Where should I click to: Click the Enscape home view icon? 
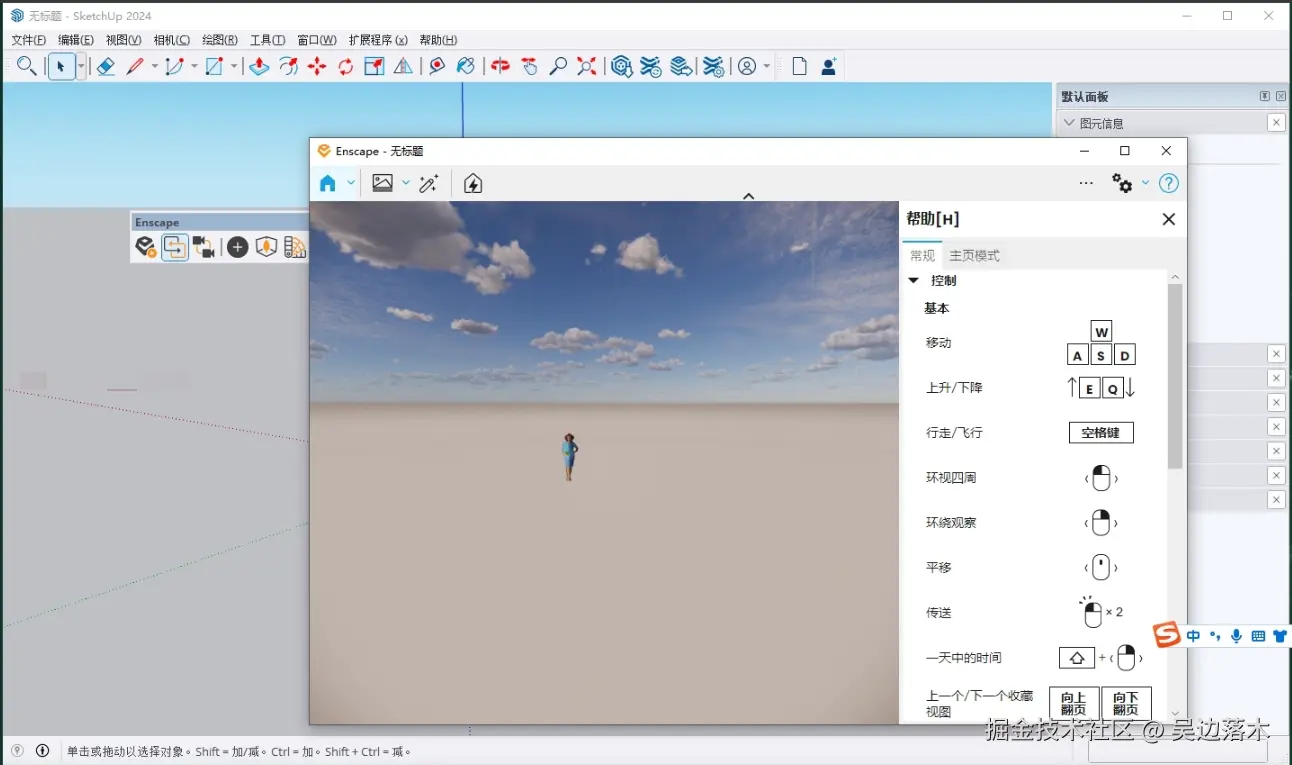[x=328, y=183]
